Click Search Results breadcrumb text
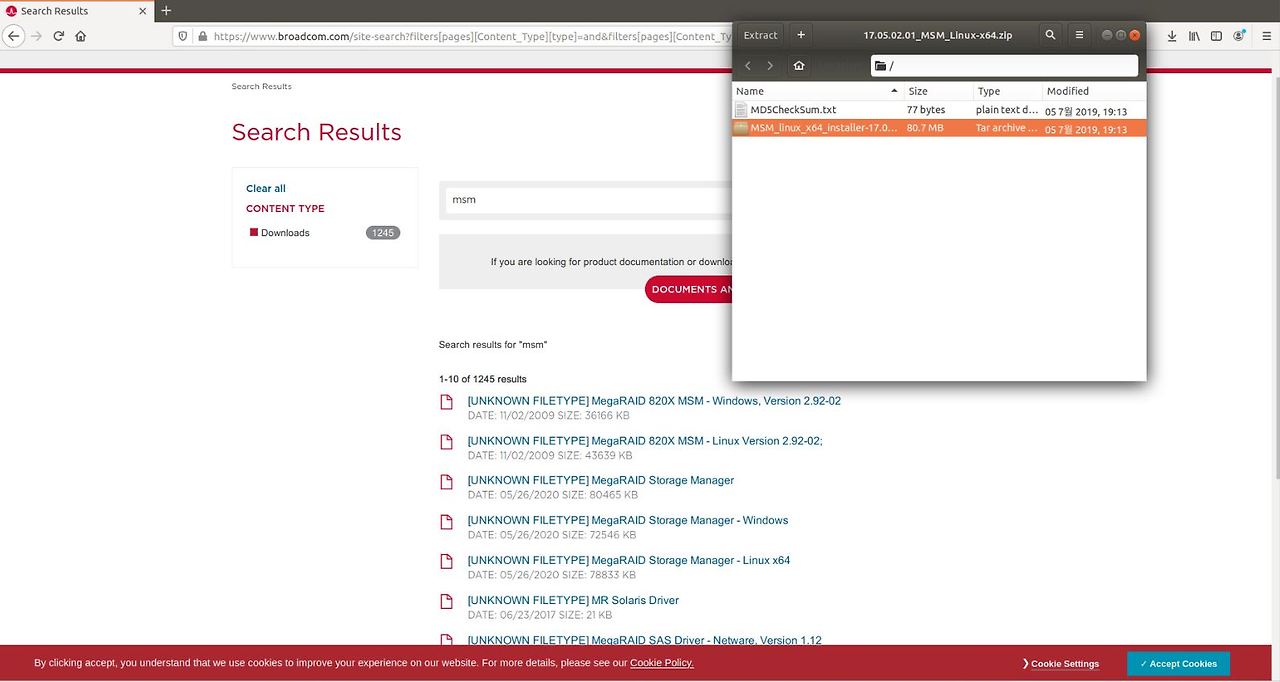The image size is (1280, 682). click(x=262, y=87)
